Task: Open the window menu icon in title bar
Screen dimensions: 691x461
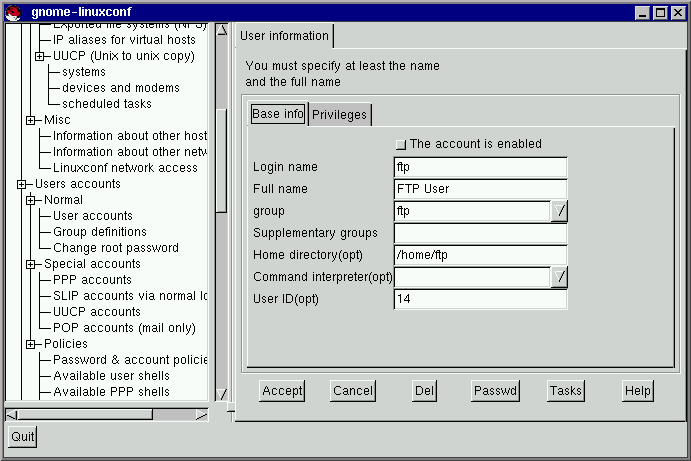Action: click(x=13, y=12)
